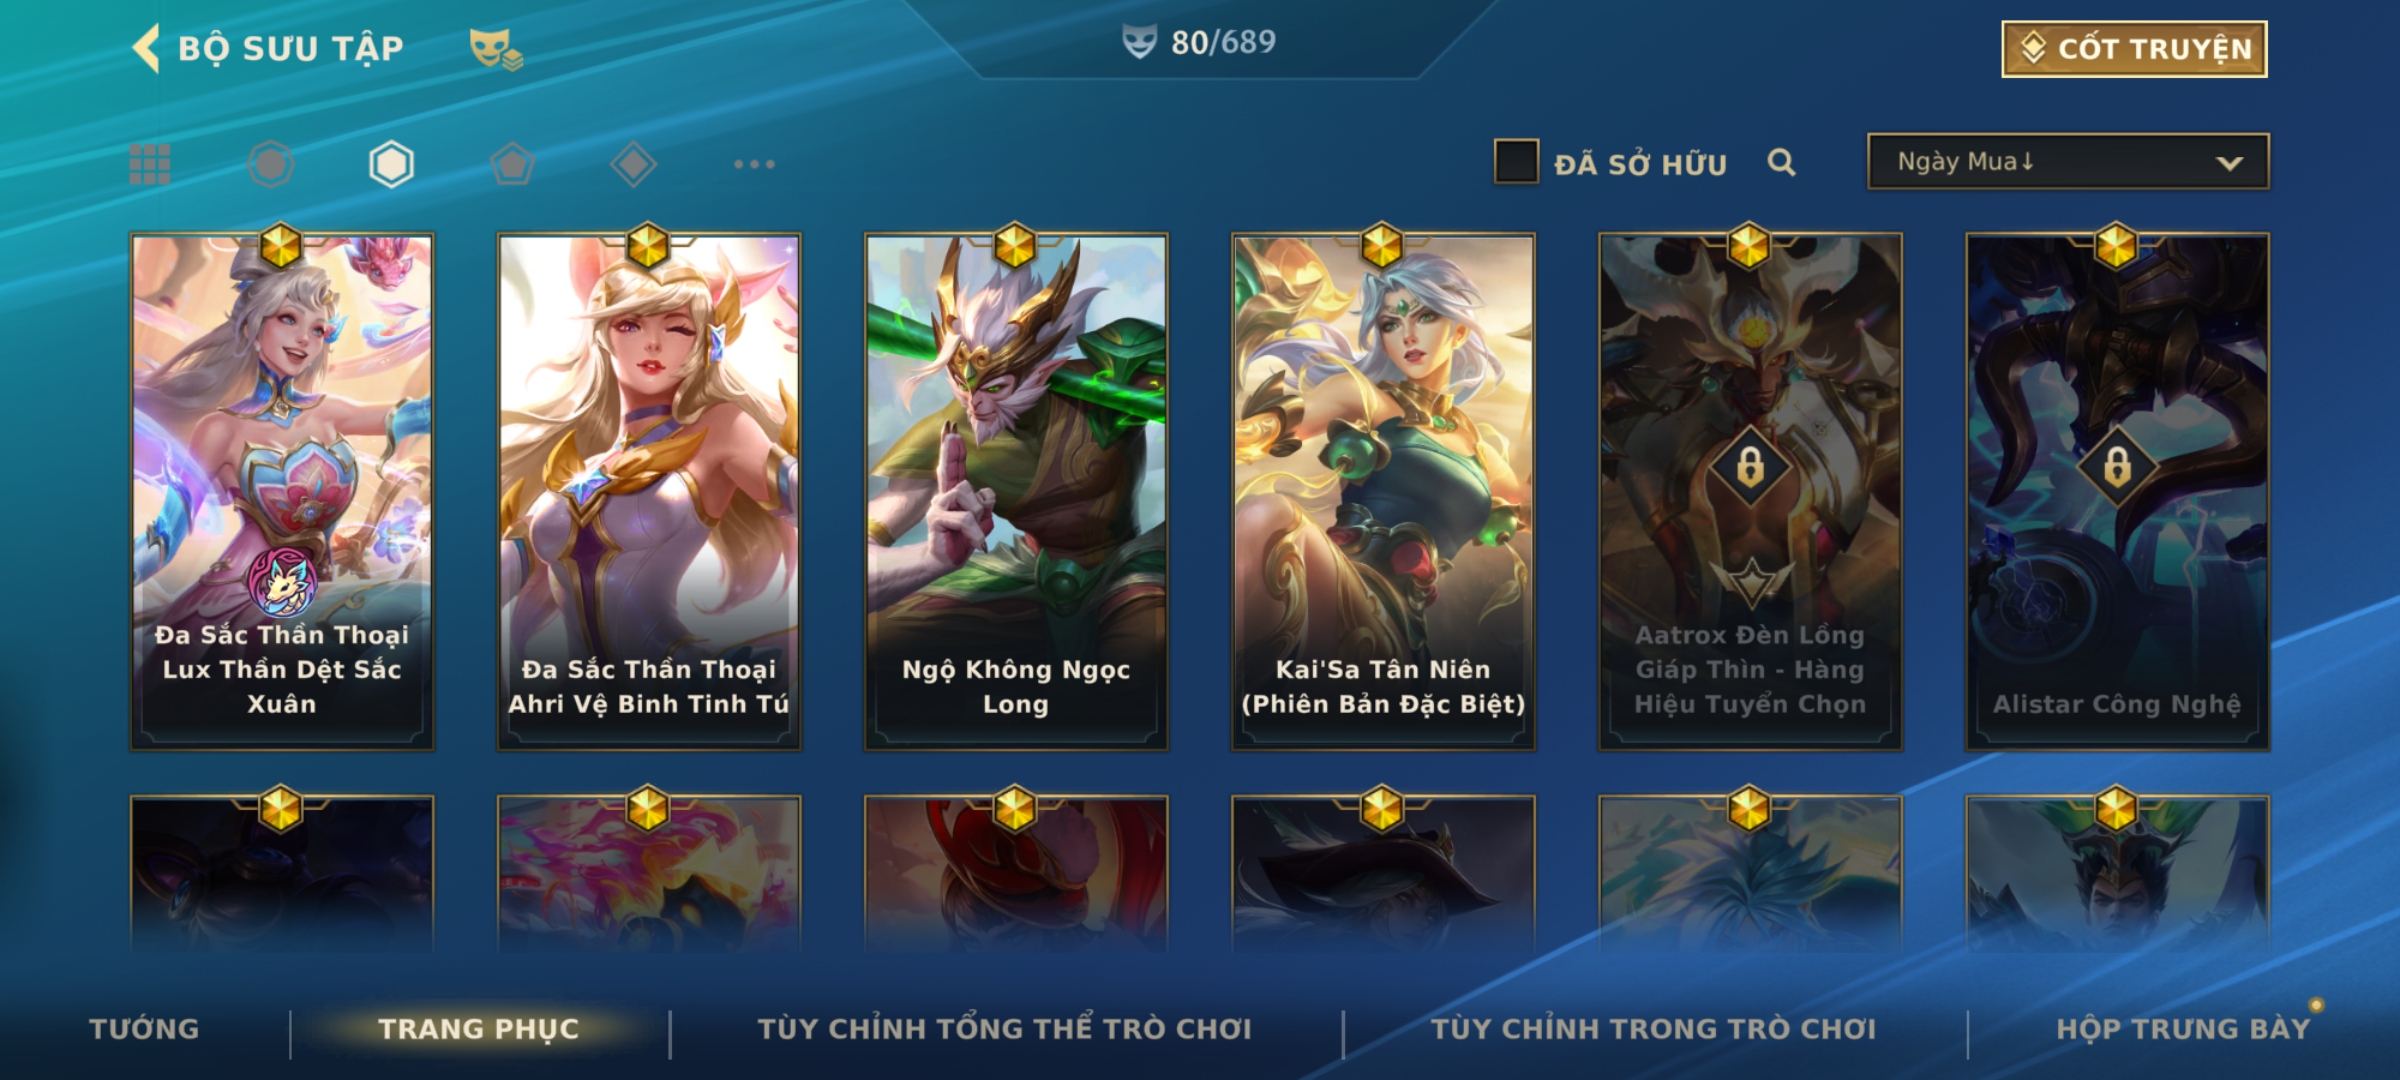Filter by the hexagon rarity icon

tap(391, 164)
